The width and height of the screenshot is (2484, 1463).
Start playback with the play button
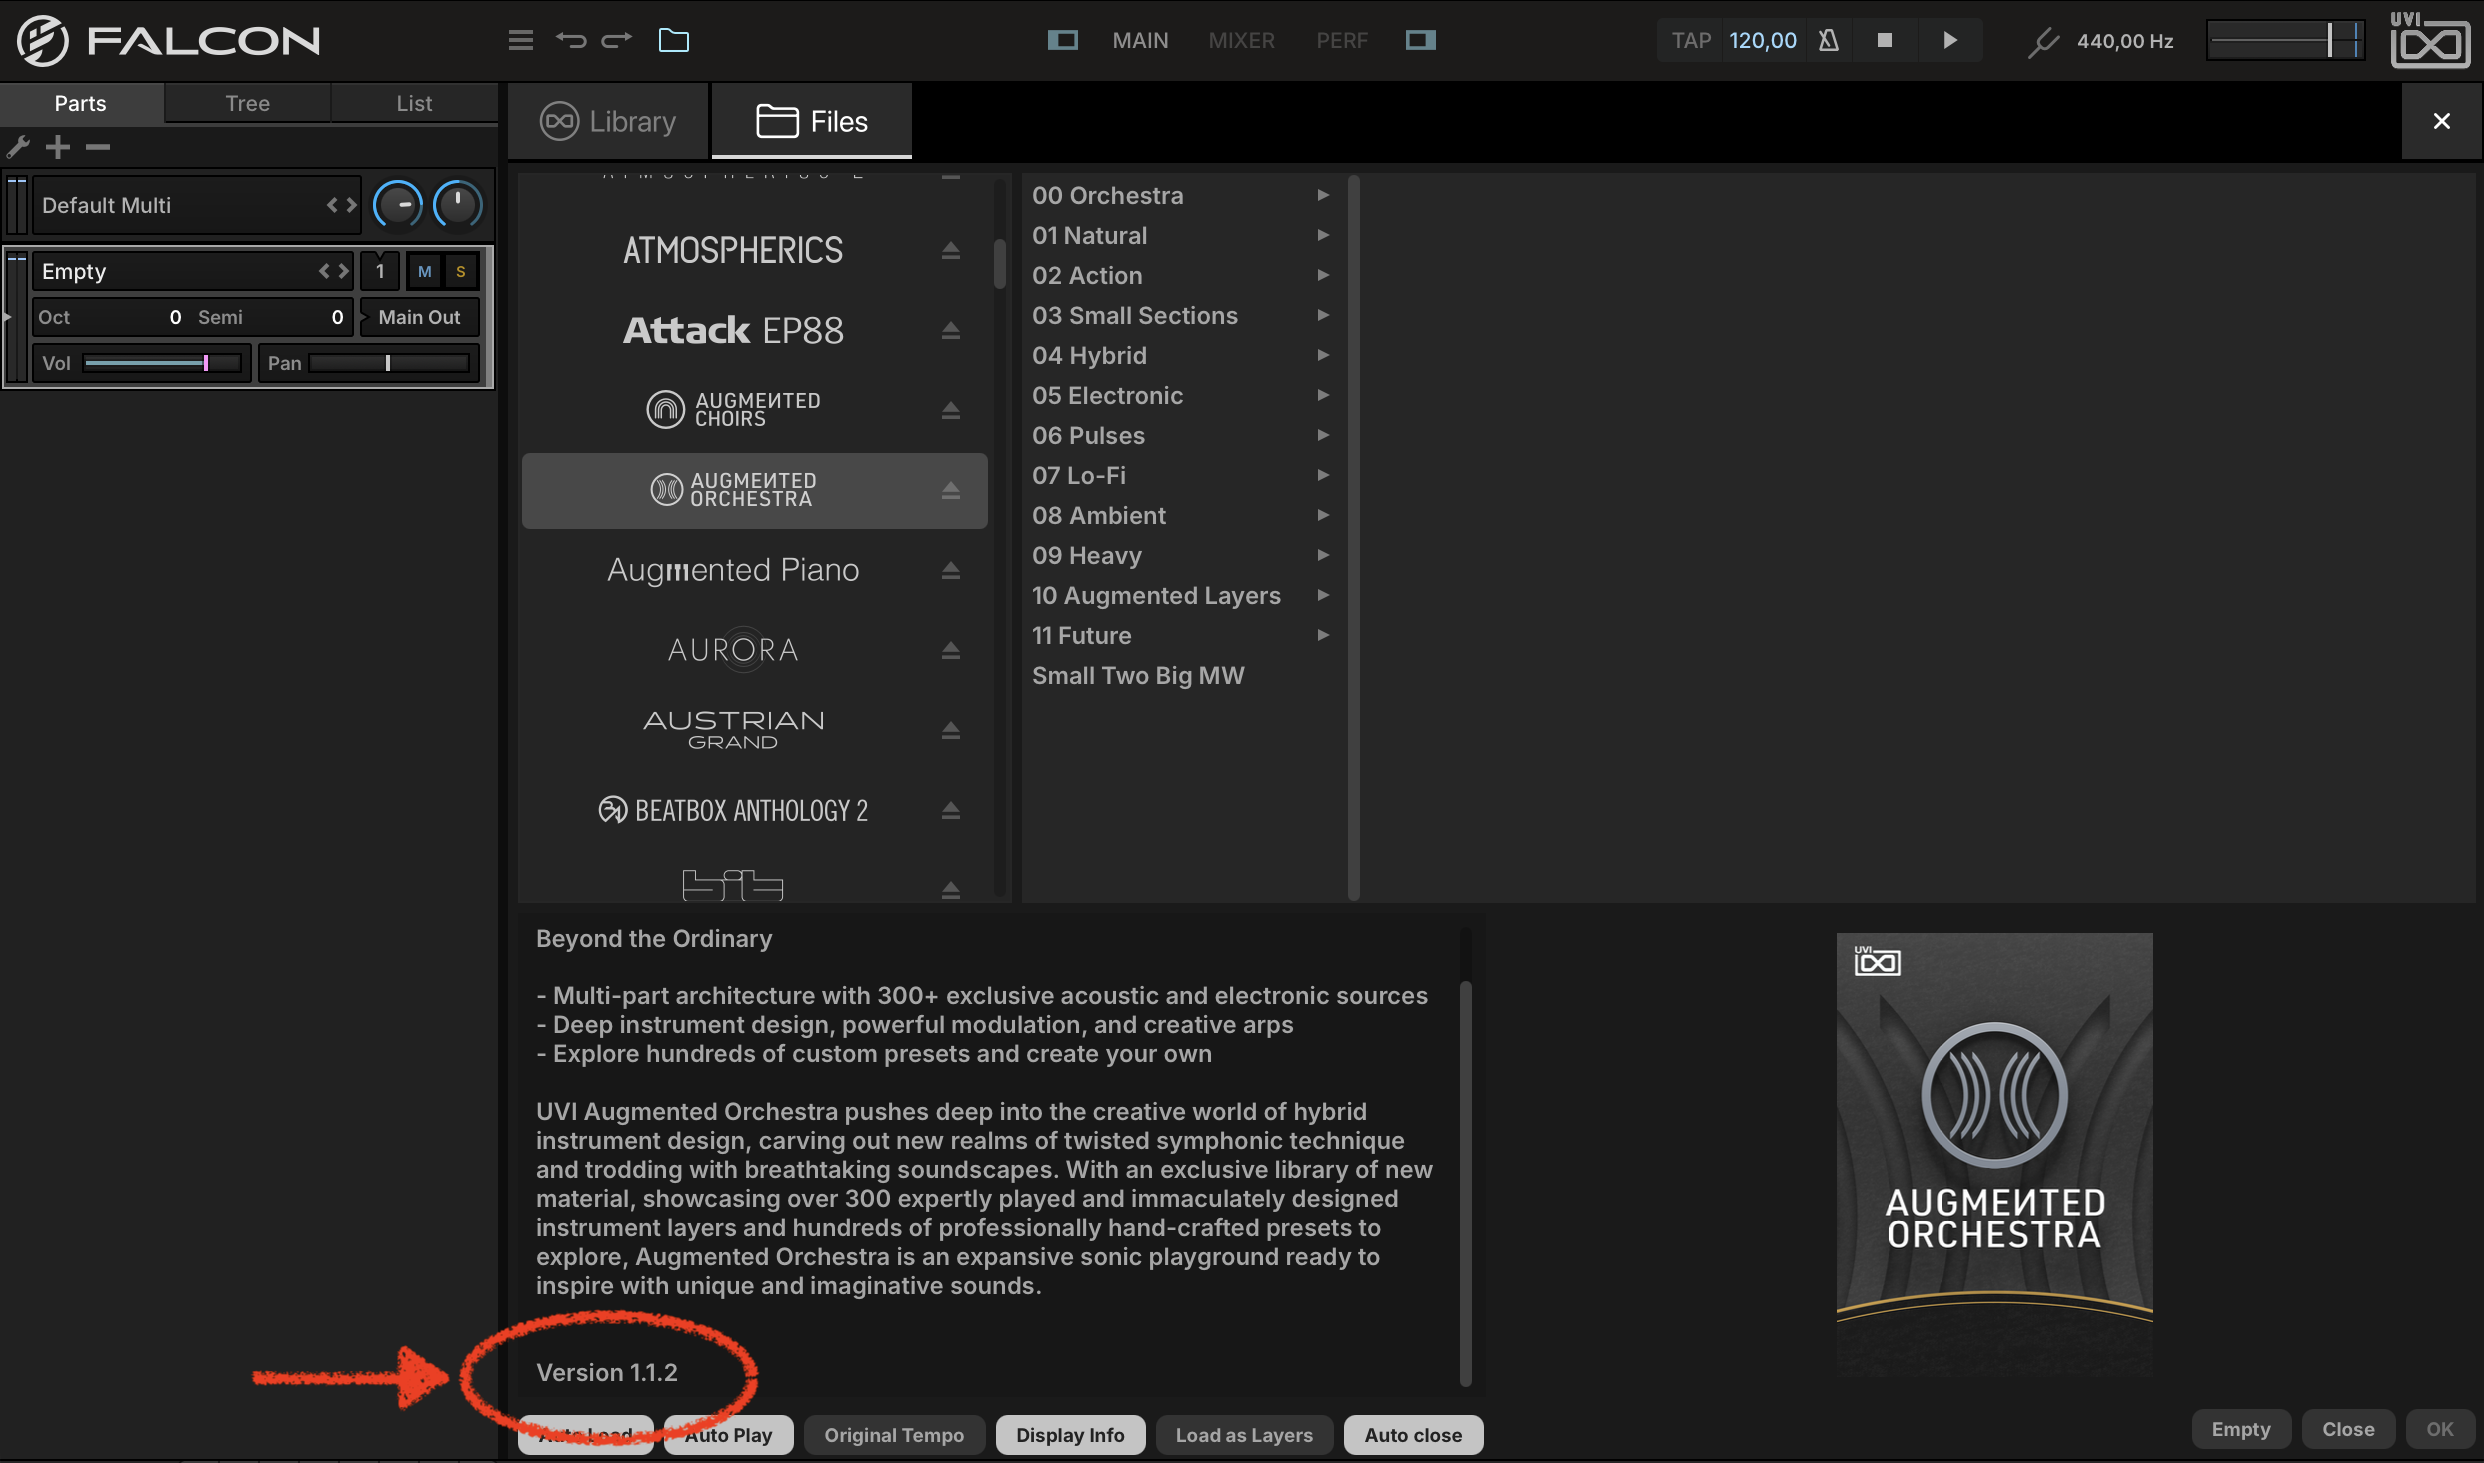point(1950,40)
